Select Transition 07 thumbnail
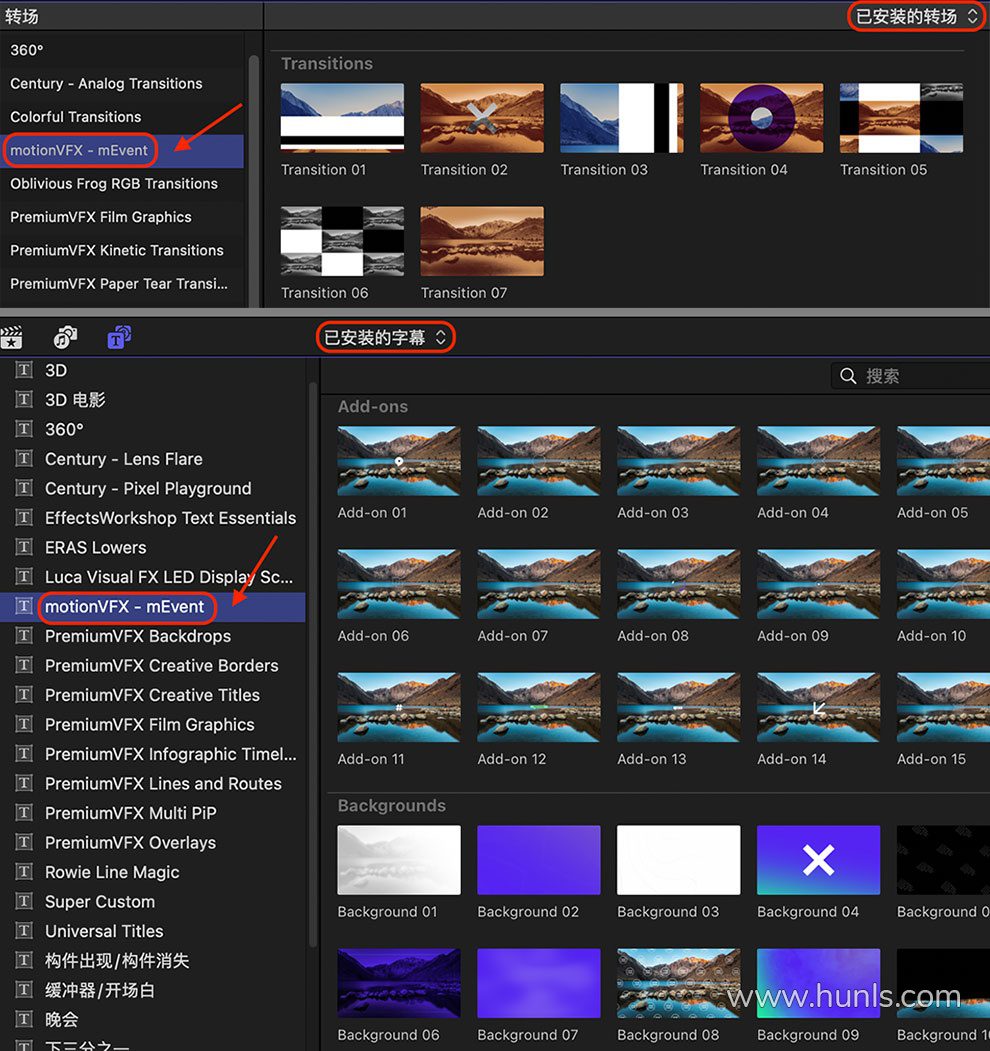This screenshot has width=990, height=1051. [x=482, y=241]
